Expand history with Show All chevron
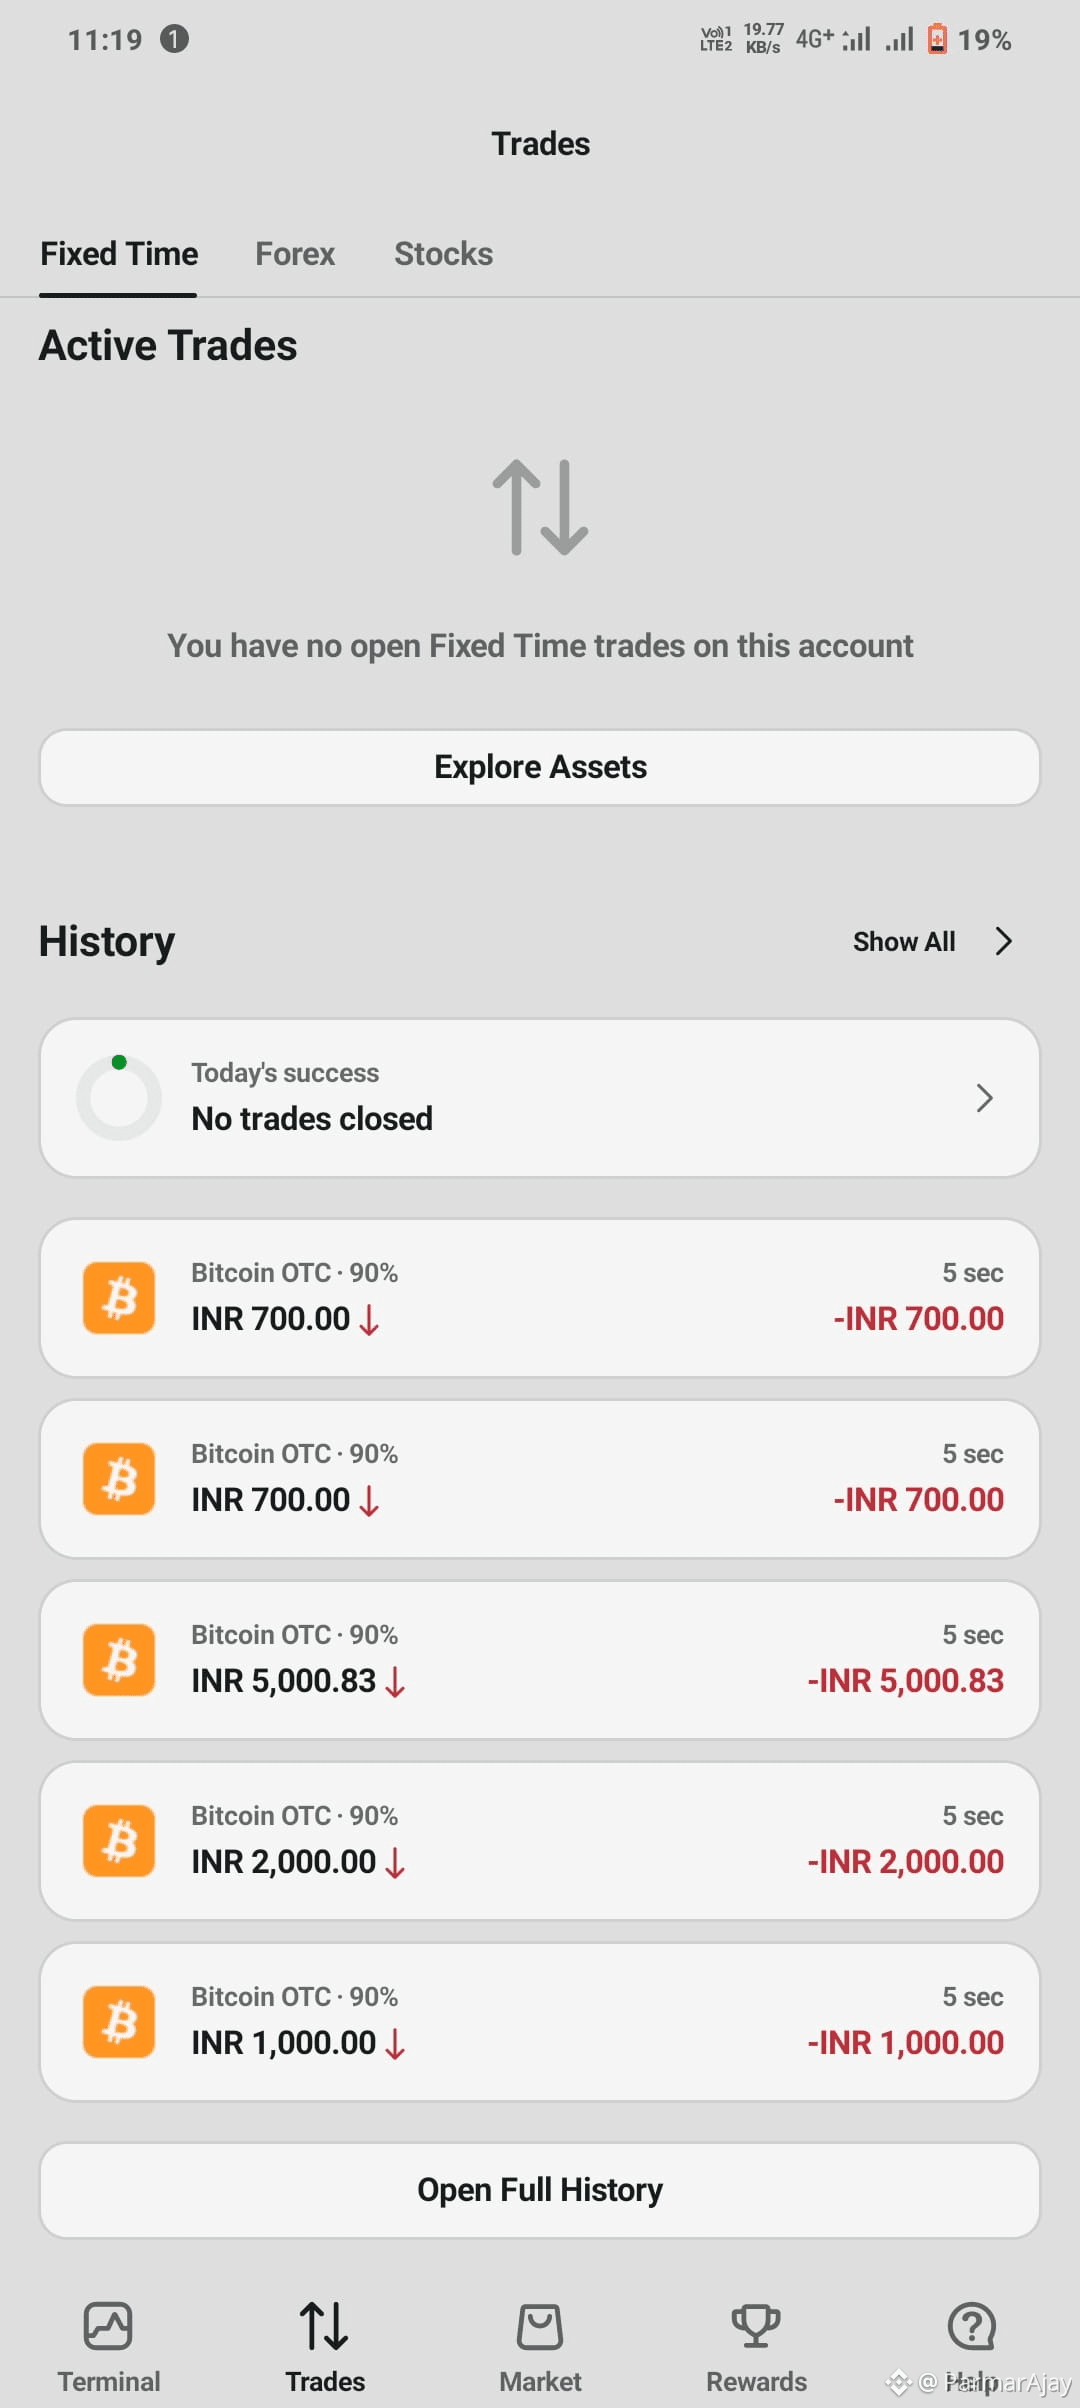This screenshot has height=2408, width=1080. pos(1004,941)
